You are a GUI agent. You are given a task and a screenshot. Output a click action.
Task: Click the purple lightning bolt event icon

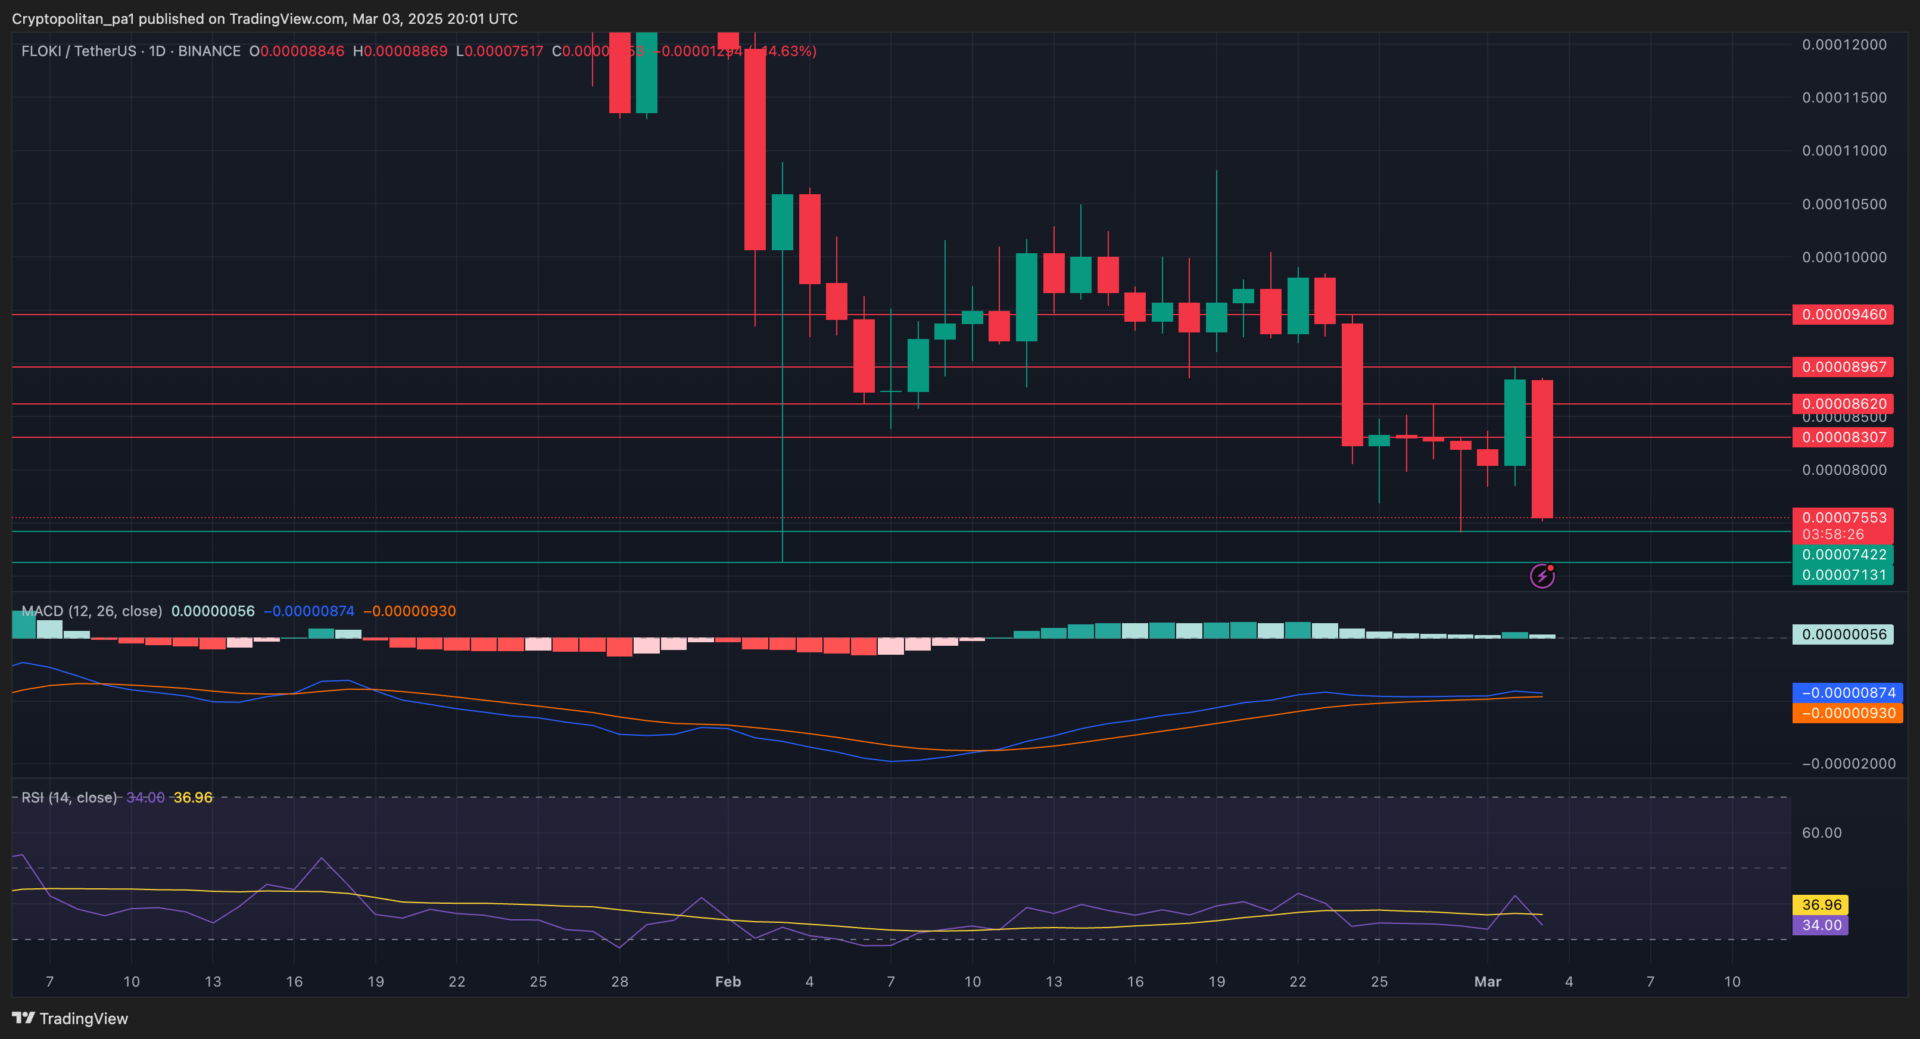[1542, 576]
